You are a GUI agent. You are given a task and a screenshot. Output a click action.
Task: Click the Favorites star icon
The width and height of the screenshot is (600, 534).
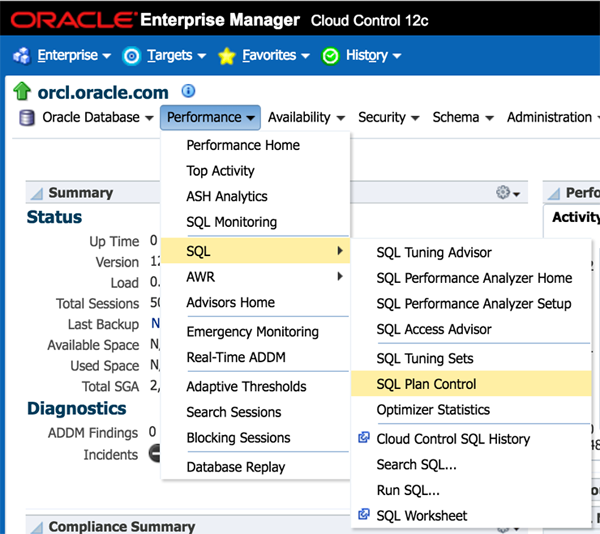pos(227,56)
